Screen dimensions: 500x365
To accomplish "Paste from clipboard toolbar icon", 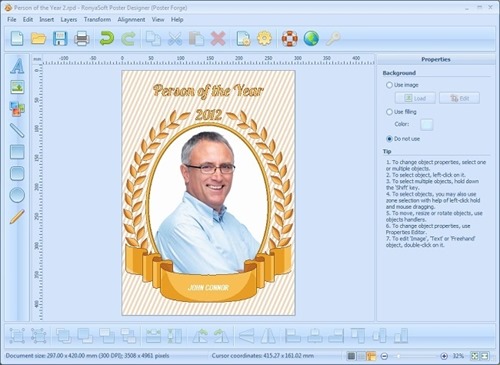I will click(x=196, y=39).
